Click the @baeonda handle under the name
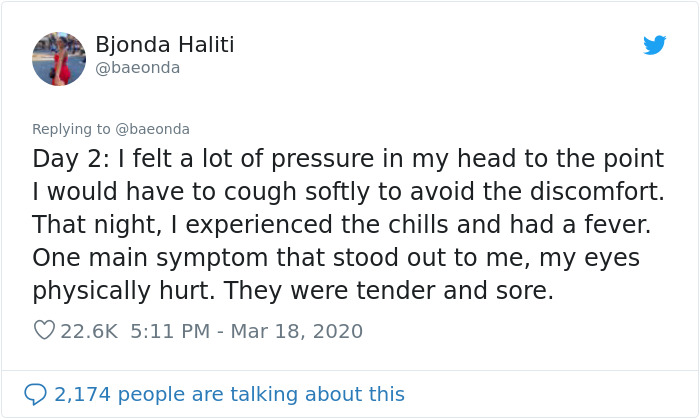Viewport: 700px width, 419px height. [138, 68]
